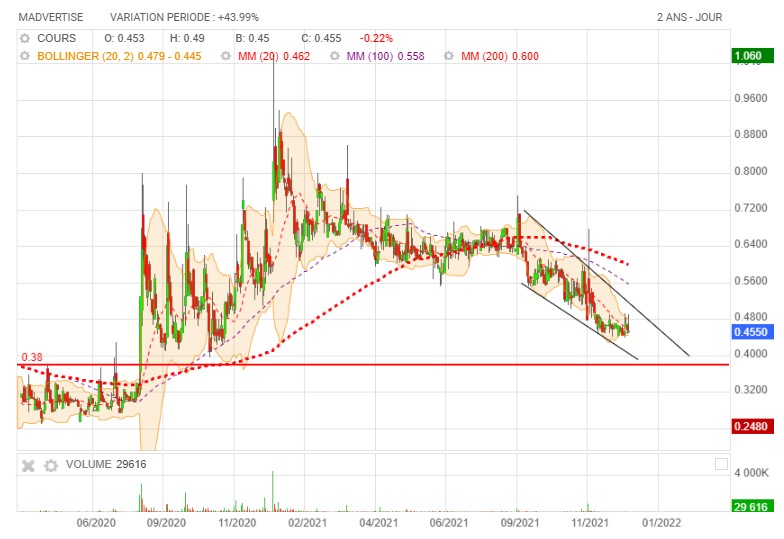The image size is (784, 539).
Task: Click the VARIATION PERIODE +43.99% text
Action: coord(184,17)
